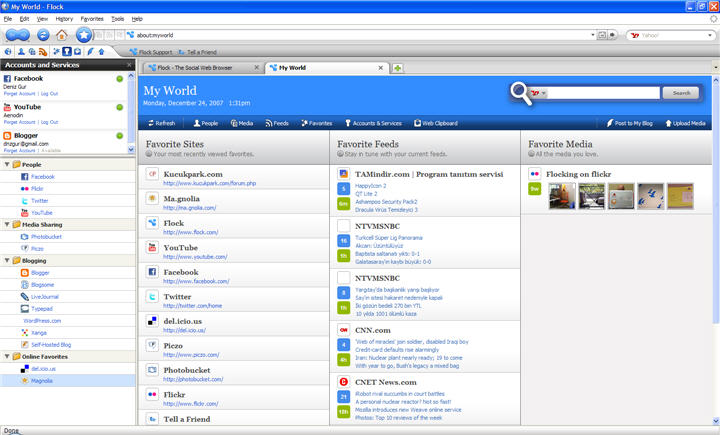720x435 pixels.
Task: Open the Favorites menu in menu bar
Action: (x=92, y=19)
